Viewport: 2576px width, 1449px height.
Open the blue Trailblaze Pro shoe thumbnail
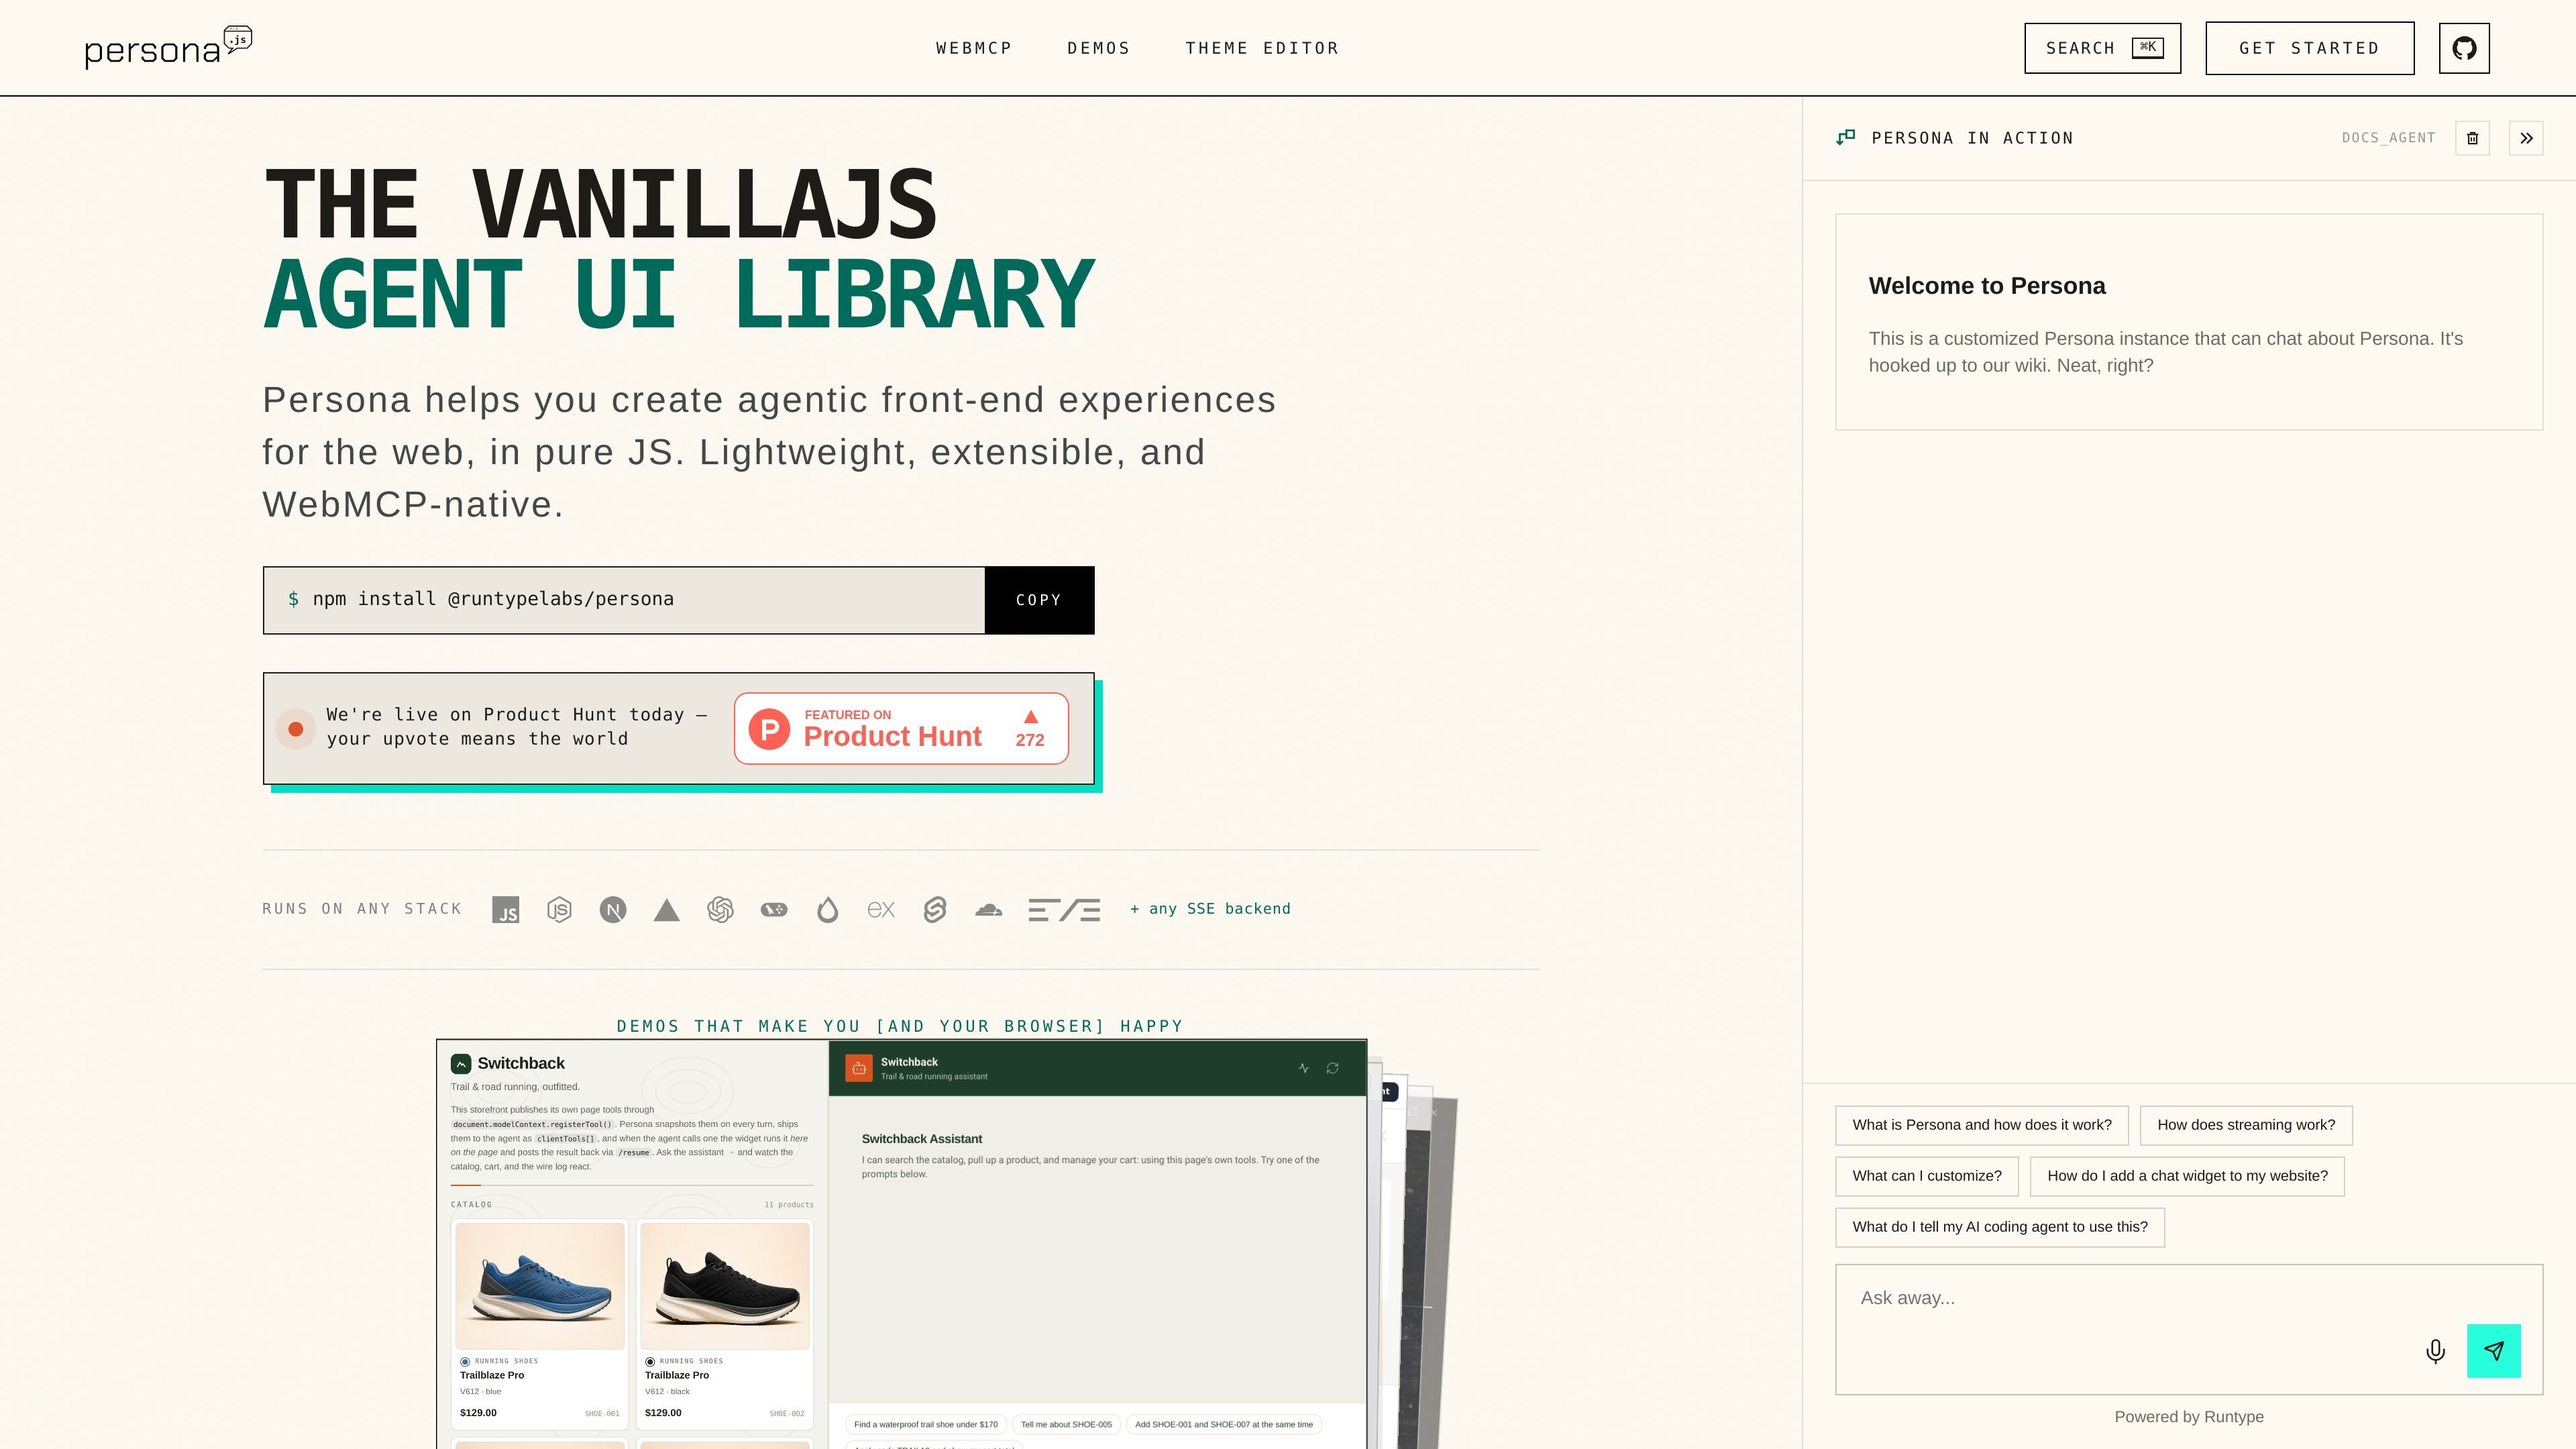point(540,1286)
